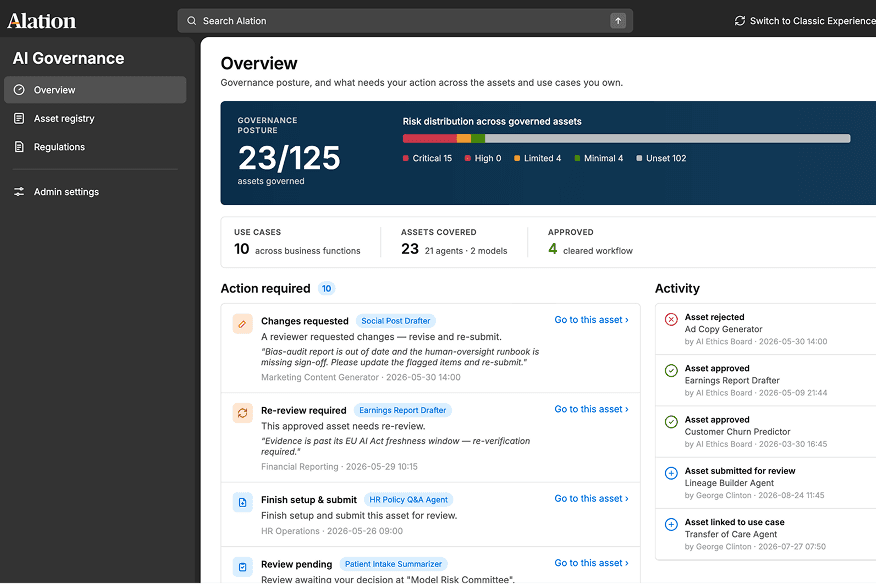This screenshot has height=584, width=876.
Task: Click the orange Limited segment of risk bar
Action: 464,139
